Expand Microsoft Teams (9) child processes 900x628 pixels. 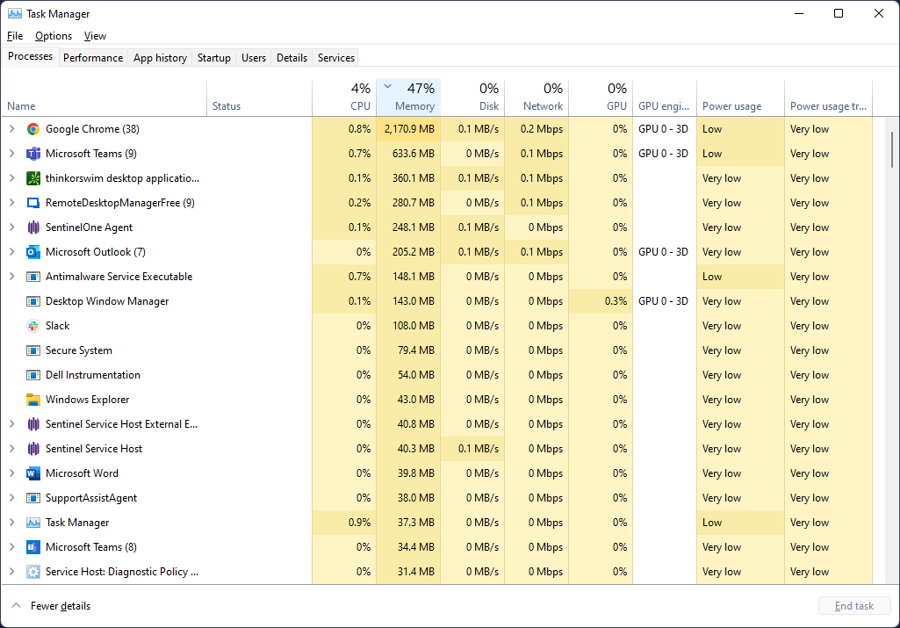(12, 153)
